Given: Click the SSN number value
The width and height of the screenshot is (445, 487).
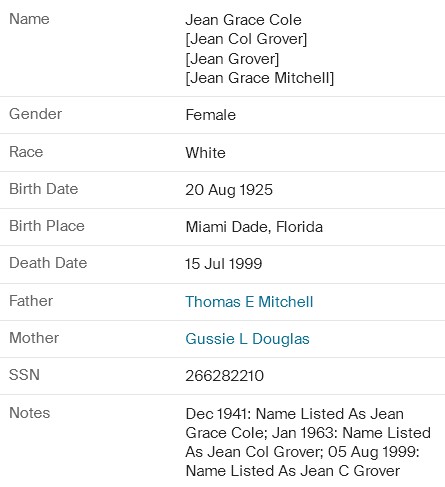Looking at the screenshot, I should (225, 376).
